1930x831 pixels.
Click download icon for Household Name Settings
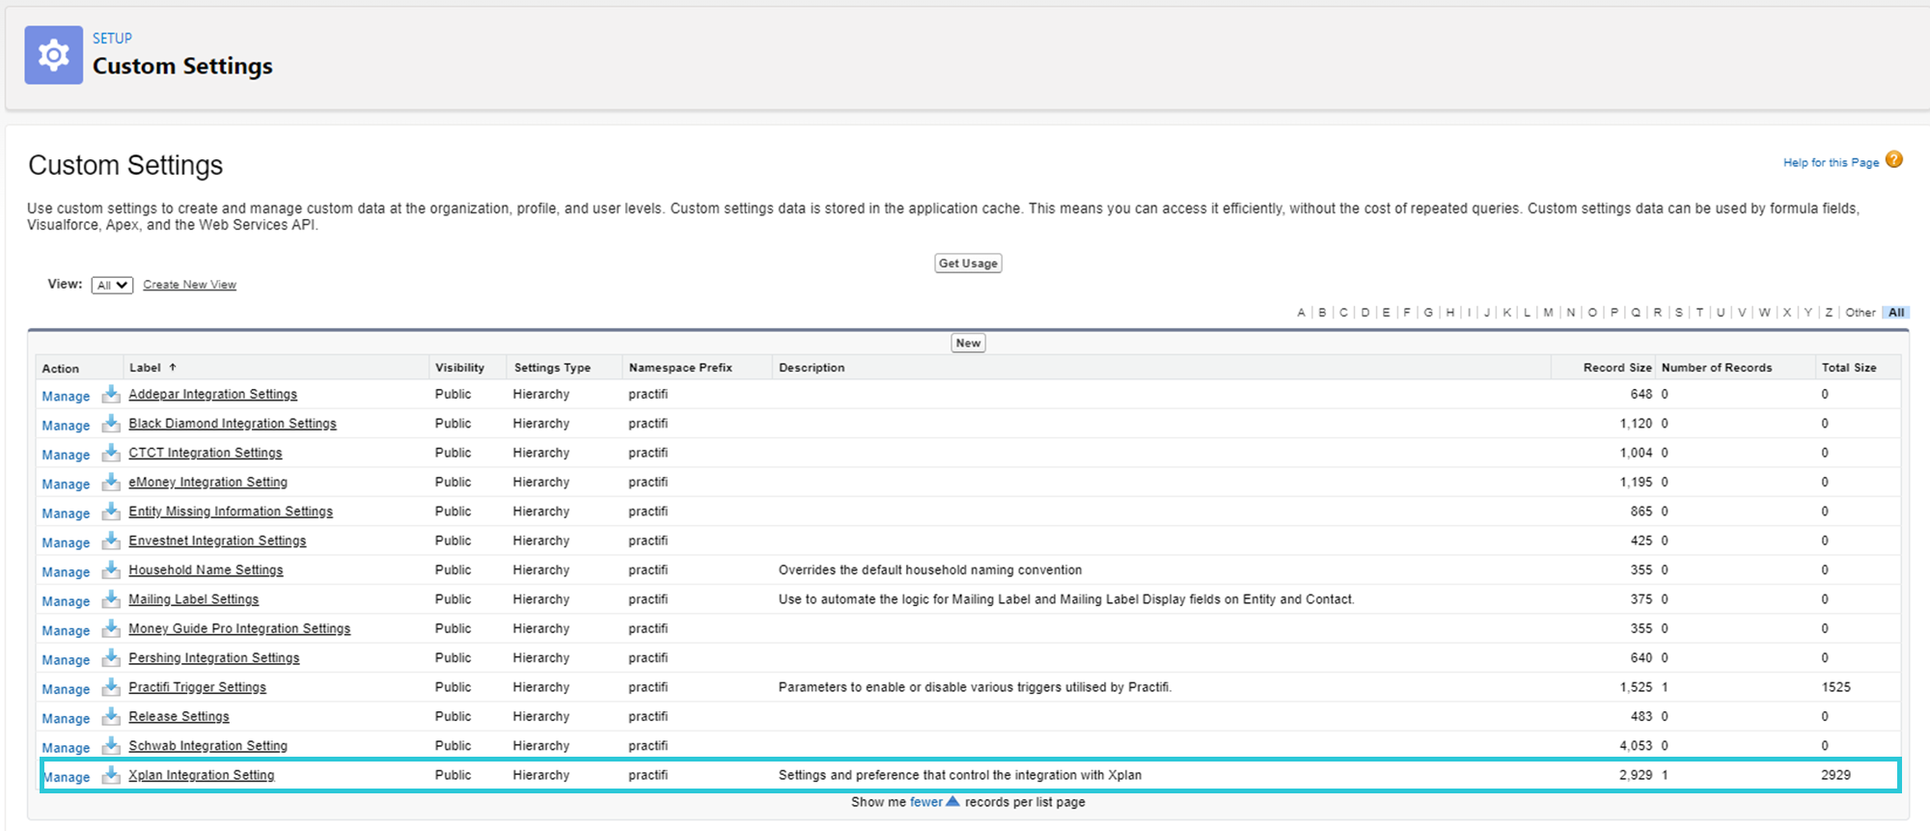tap(111, 570)
